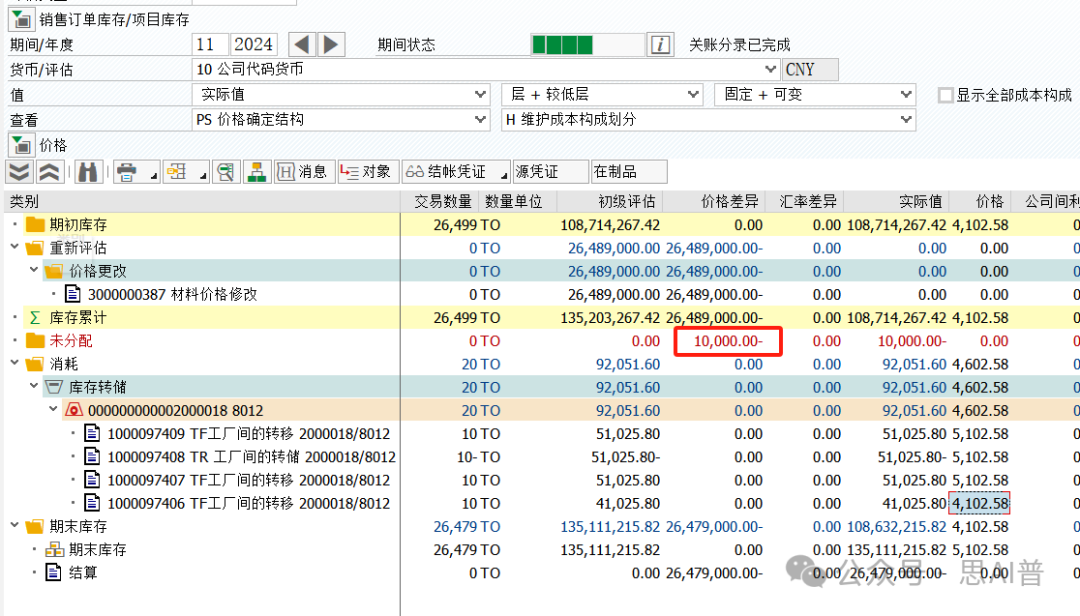
Task: Enable the 显示全部成本构成 checkbox
Action: (945, 95)
